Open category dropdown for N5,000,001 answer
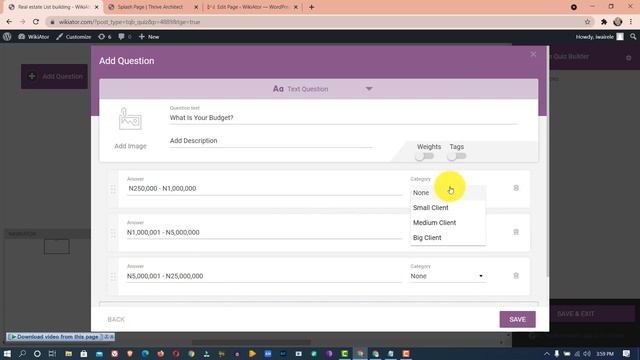The width and height of the screenshot is (640, 360). (448, 276)
